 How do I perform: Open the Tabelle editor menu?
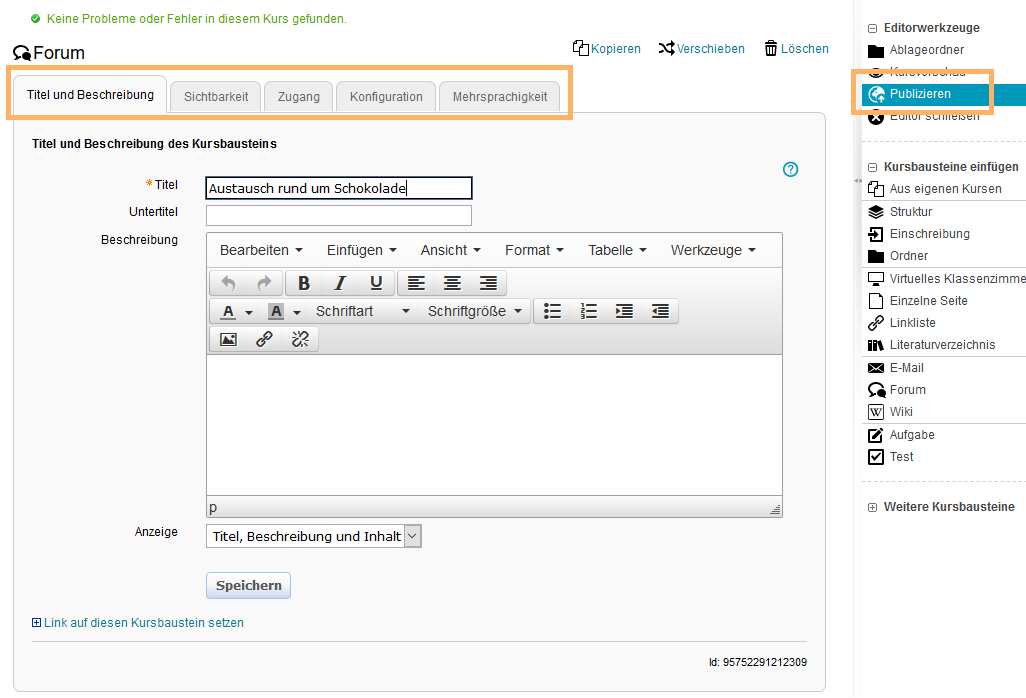point(611,250)
